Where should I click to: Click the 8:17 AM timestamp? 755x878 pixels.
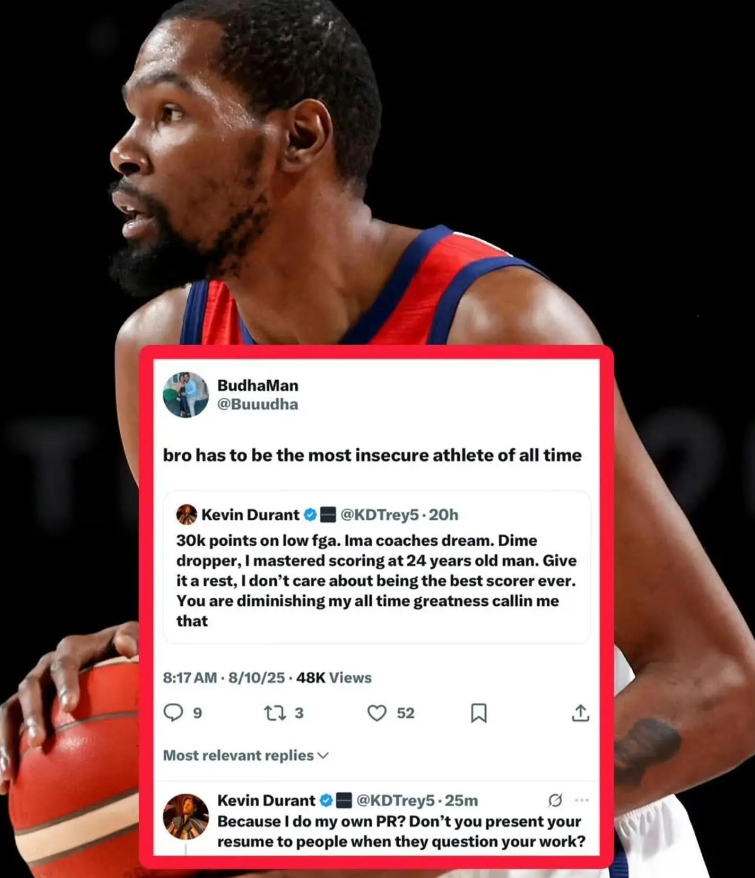tap(190, 678)
